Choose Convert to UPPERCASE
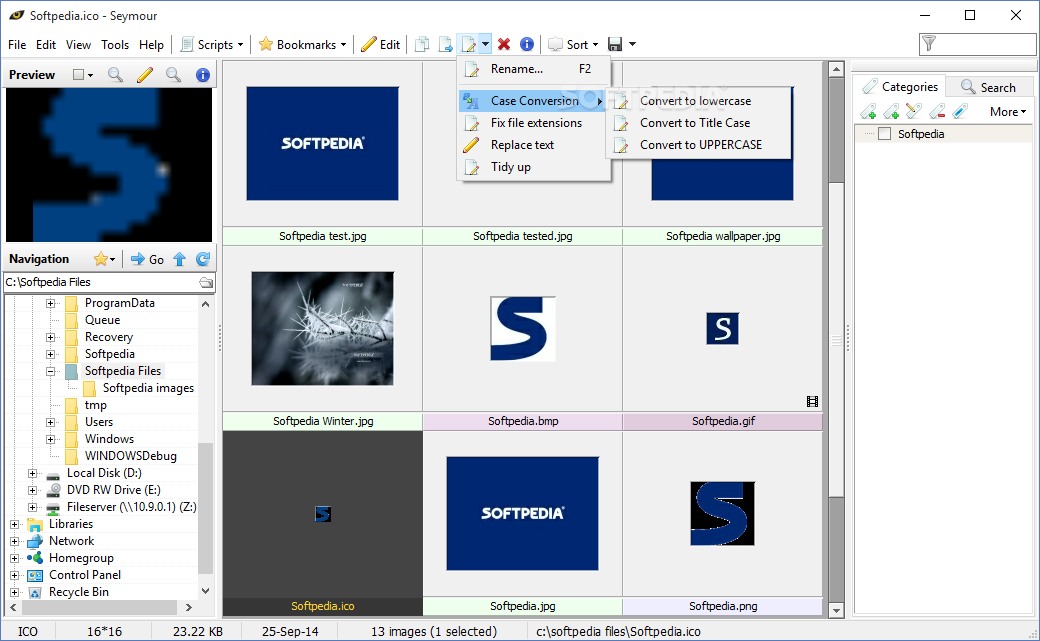The height and width of the screenshot is (641, 1040). pos(699,145)
